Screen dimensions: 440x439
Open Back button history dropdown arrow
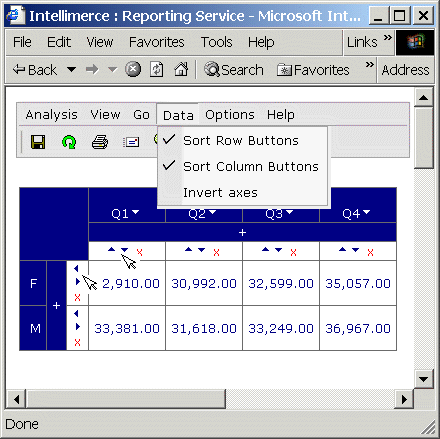tap(71, 70)
